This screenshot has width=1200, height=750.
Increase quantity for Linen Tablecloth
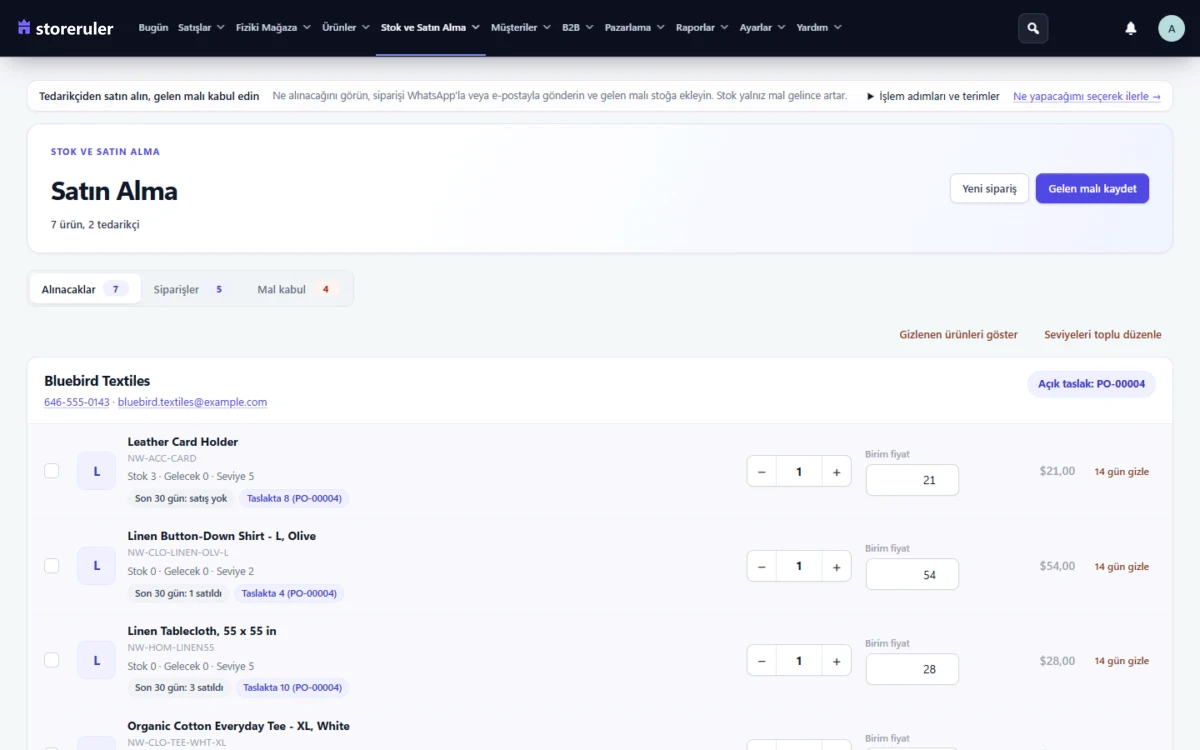pyautogui.click(x=836, y=661)
